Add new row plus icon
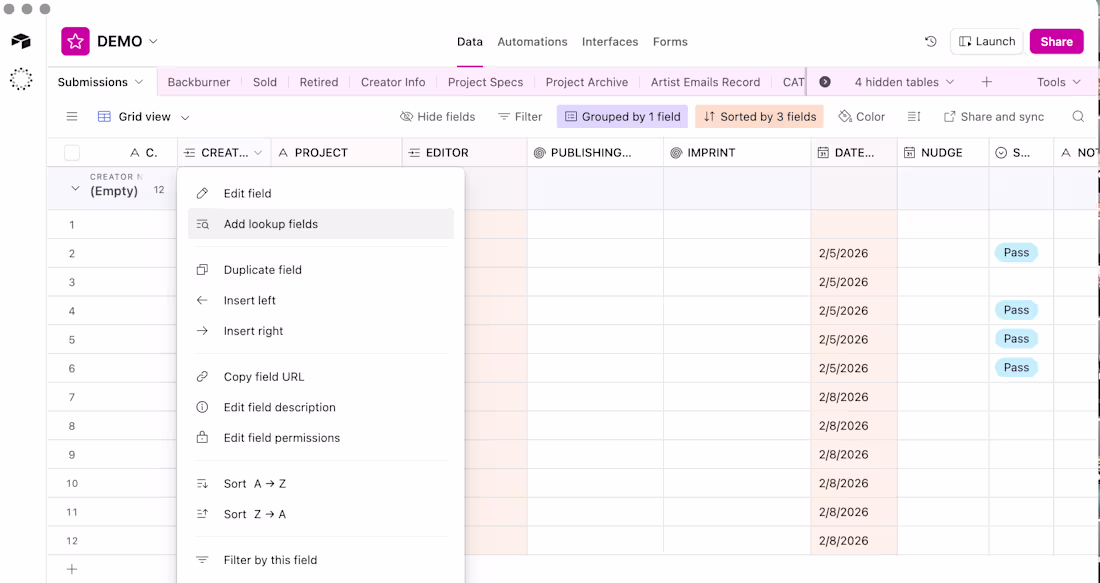The width and height of the screenshot is (1100, 583). click(x=72, y=569)
